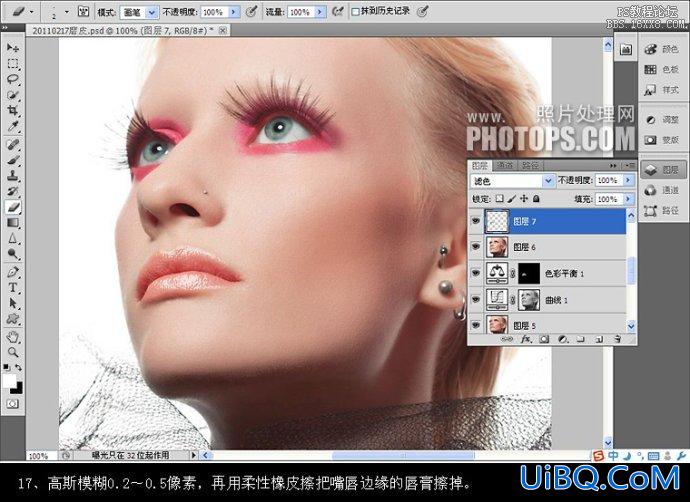Select the Rectangular Marquee tool
This screenshot has height=502, width=690.
tap(13, 64)
